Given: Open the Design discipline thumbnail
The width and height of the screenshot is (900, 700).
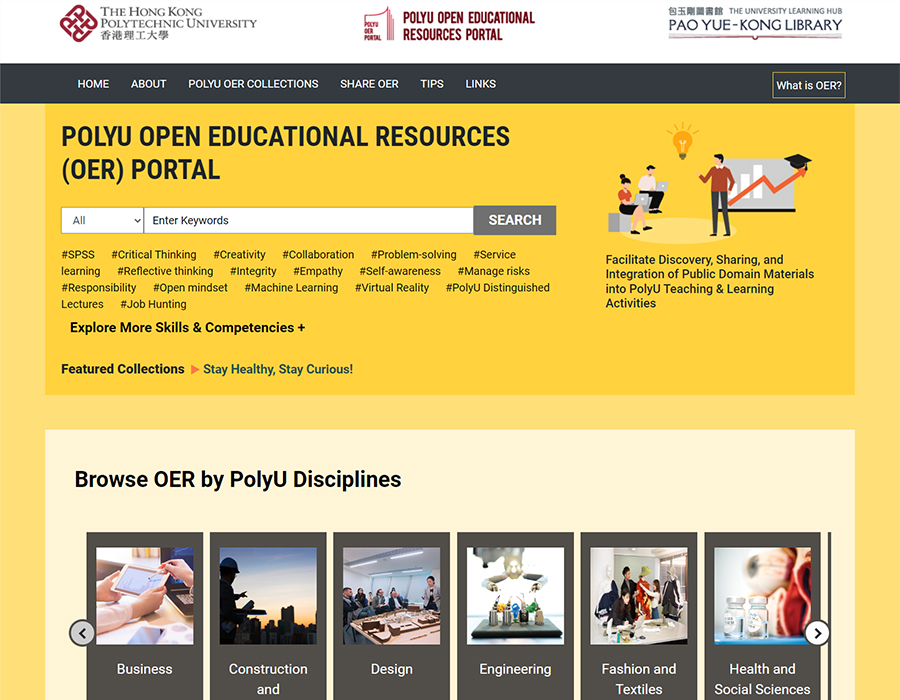Looking at the screenshot, I should (391, 596).
